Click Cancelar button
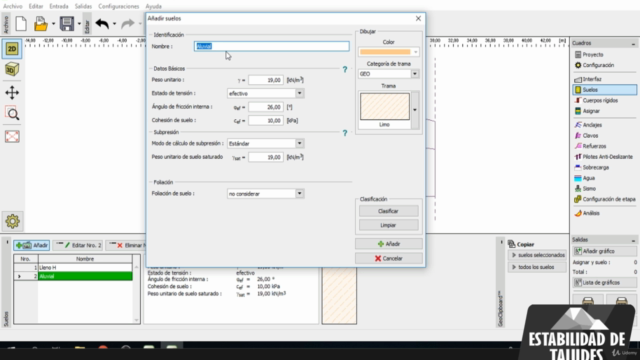This screenshot has width=640, height=360. click(389, 258)
